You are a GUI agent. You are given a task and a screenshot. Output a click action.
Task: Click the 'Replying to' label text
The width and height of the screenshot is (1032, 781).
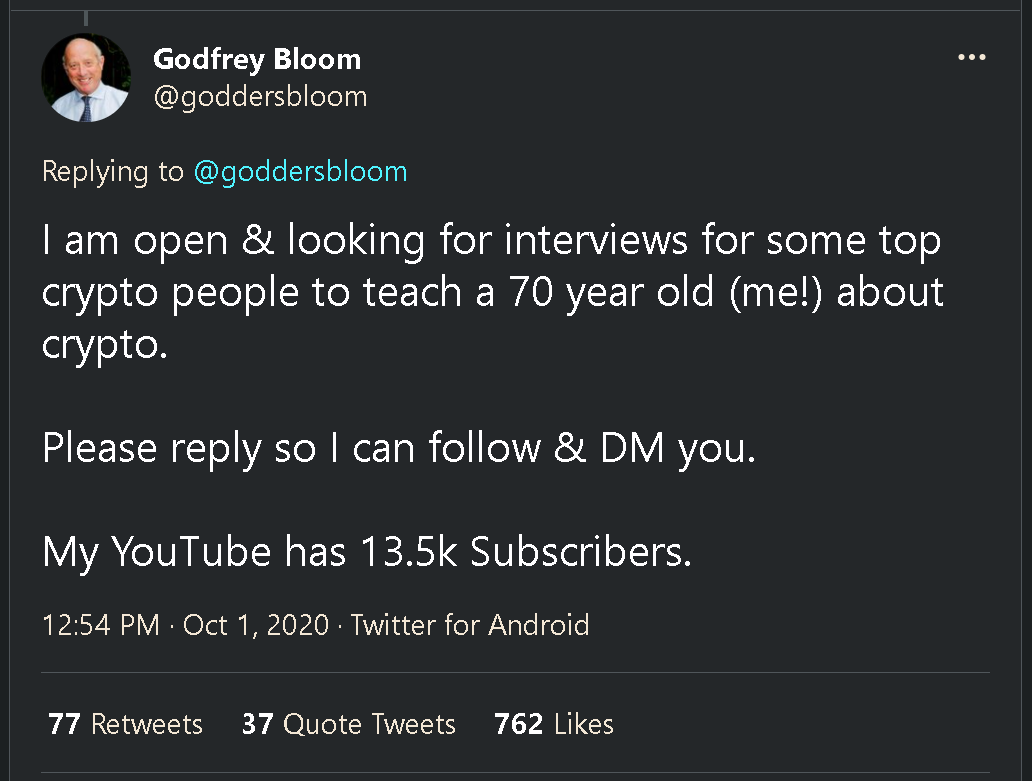[113, 171]
